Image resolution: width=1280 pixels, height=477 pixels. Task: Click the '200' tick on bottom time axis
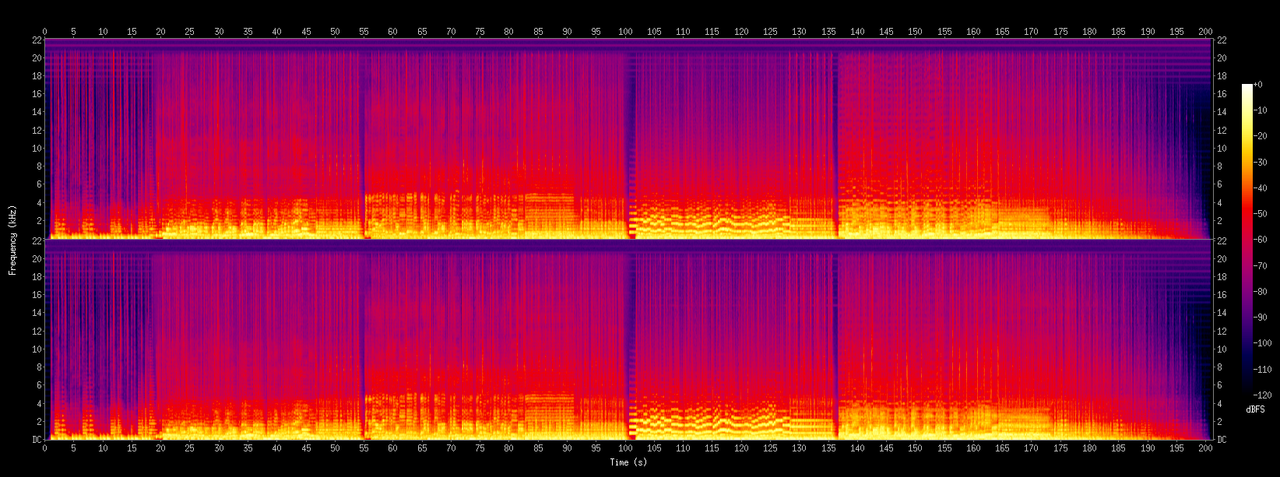pos(1205,449)
